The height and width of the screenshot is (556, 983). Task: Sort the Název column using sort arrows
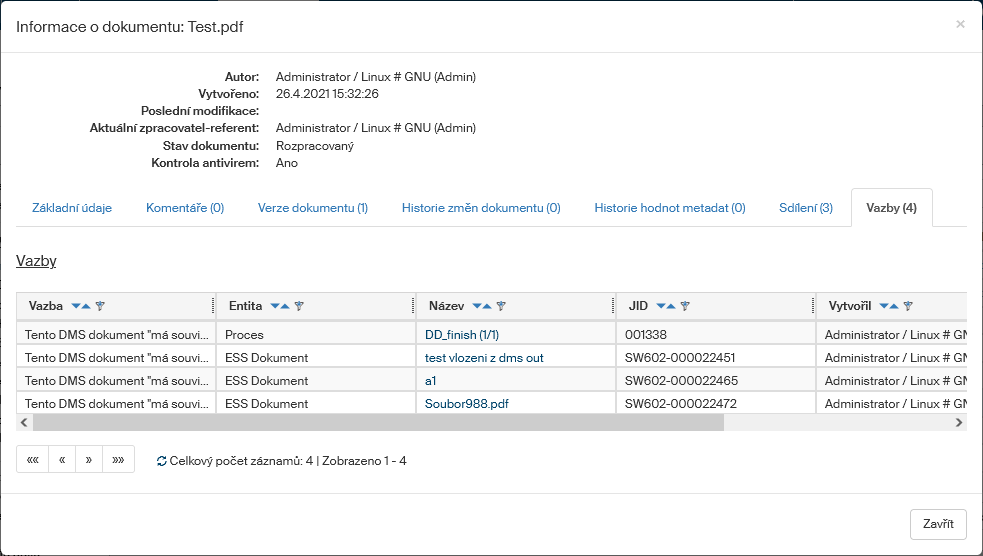482,307
